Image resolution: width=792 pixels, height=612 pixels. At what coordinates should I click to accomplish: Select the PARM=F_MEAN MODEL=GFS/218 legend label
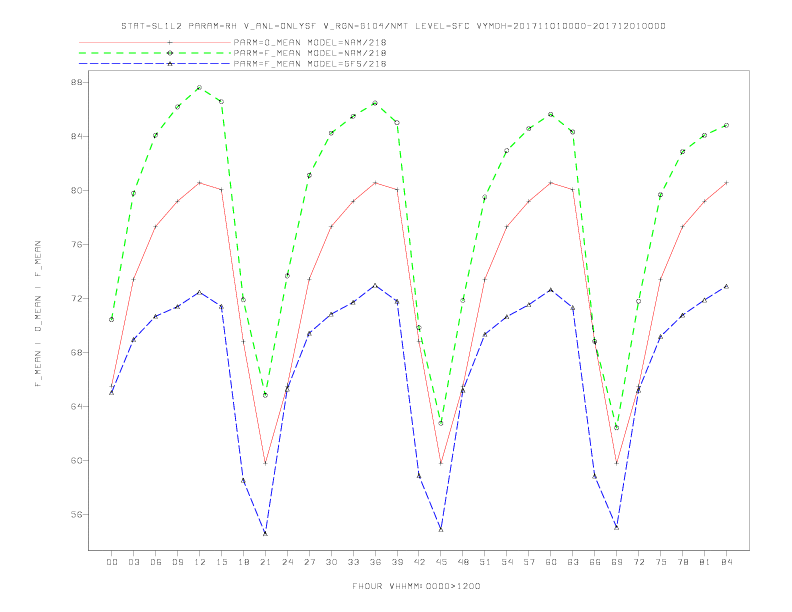click(310, 64)
